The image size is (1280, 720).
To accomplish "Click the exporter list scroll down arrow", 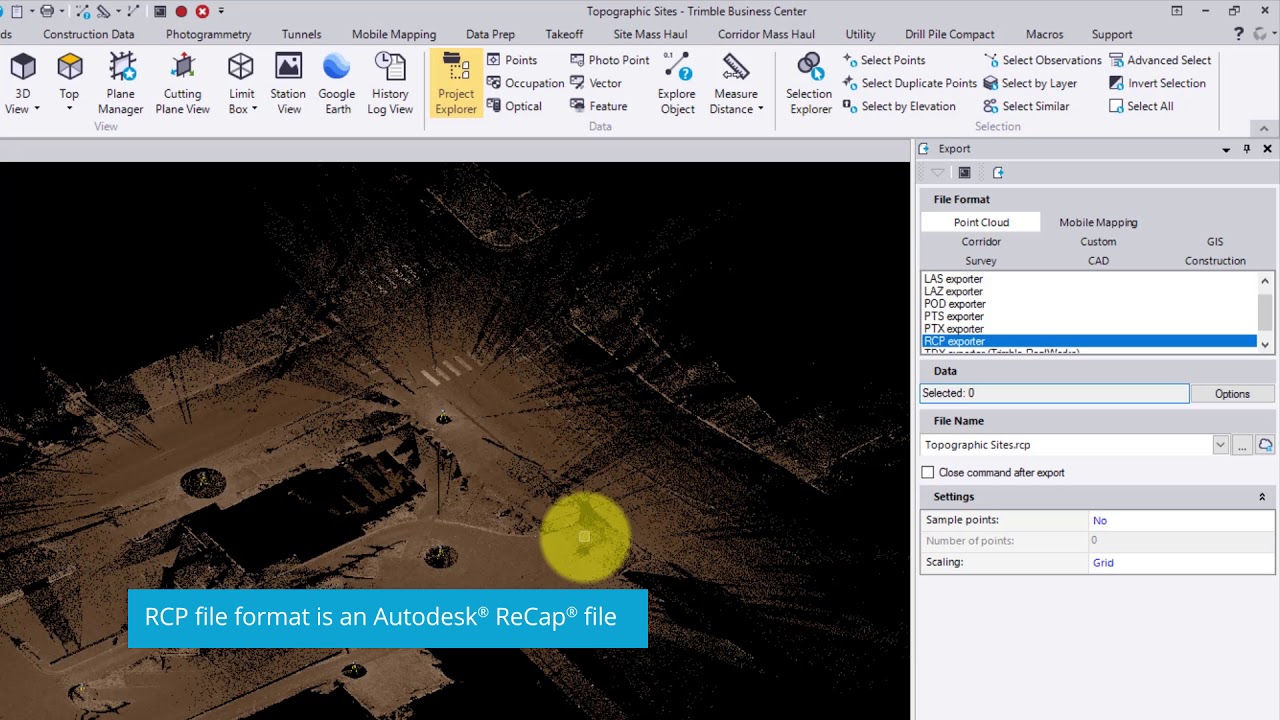I will point(1265,345).
